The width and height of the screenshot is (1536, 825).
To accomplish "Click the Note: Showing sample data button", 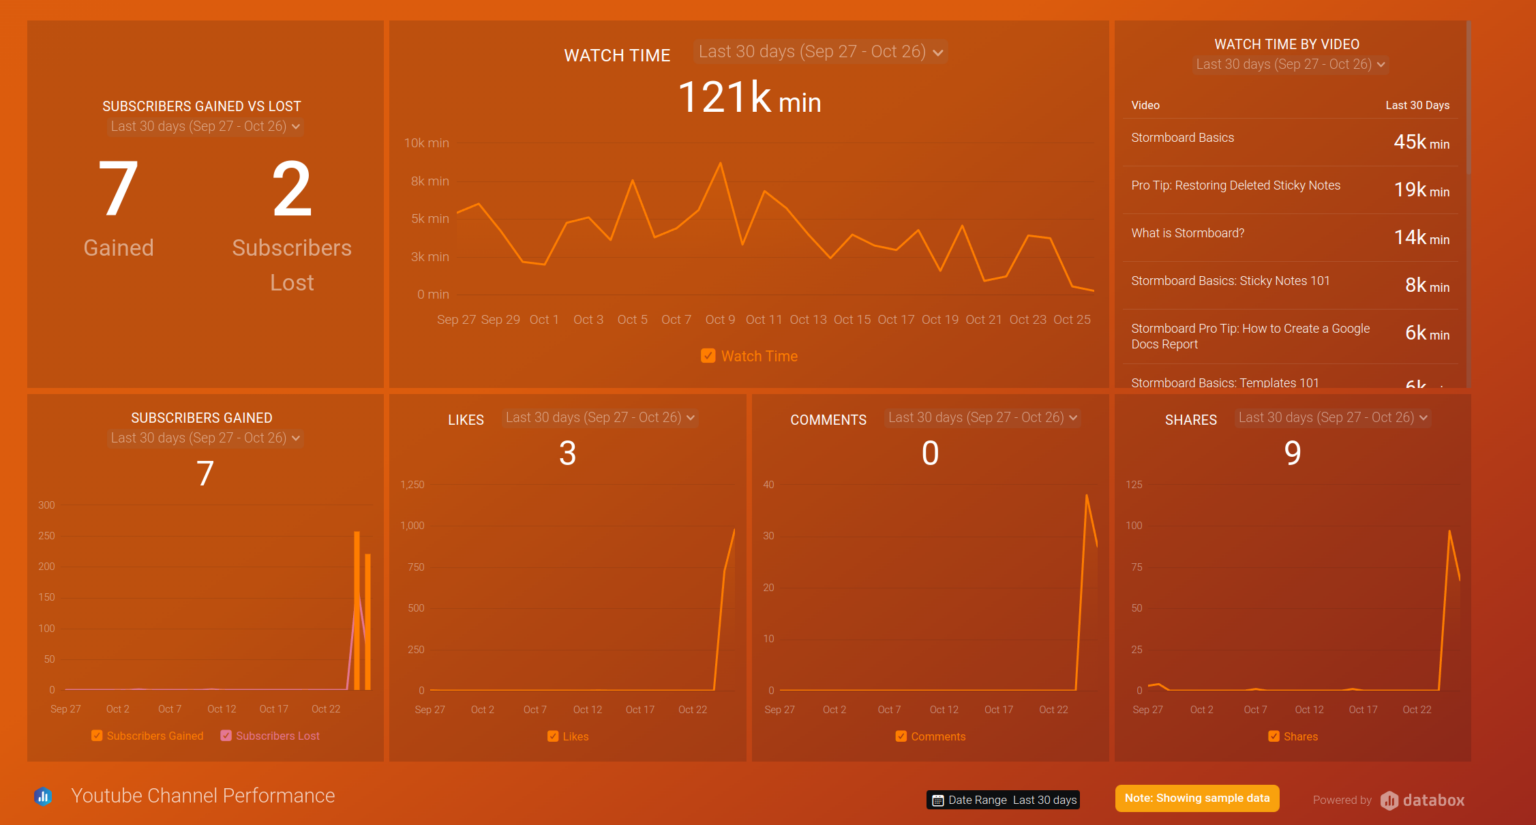I will (x=1197, y=798).
